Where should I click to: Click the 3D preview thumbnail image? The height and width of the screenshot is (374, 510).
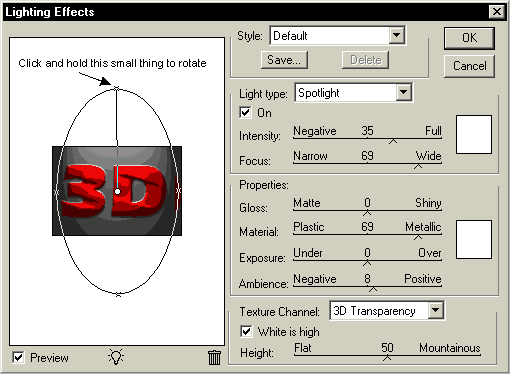click(117, 191)
